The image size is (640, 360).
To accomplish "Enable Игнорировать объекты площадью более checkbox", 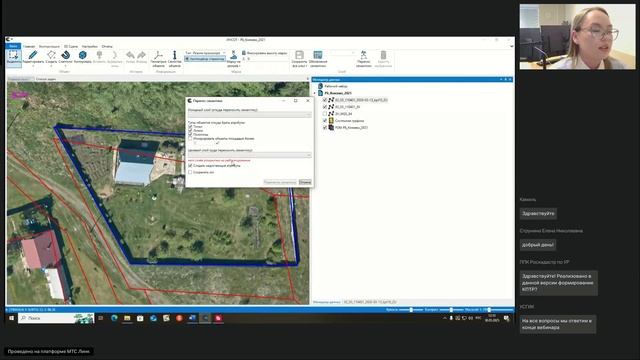I will [190, 138].
